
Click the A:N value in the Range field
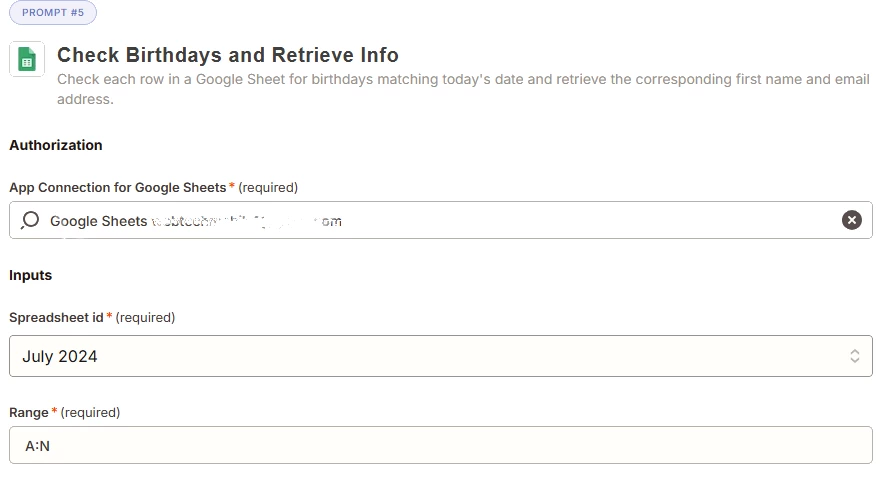point(37,446)
